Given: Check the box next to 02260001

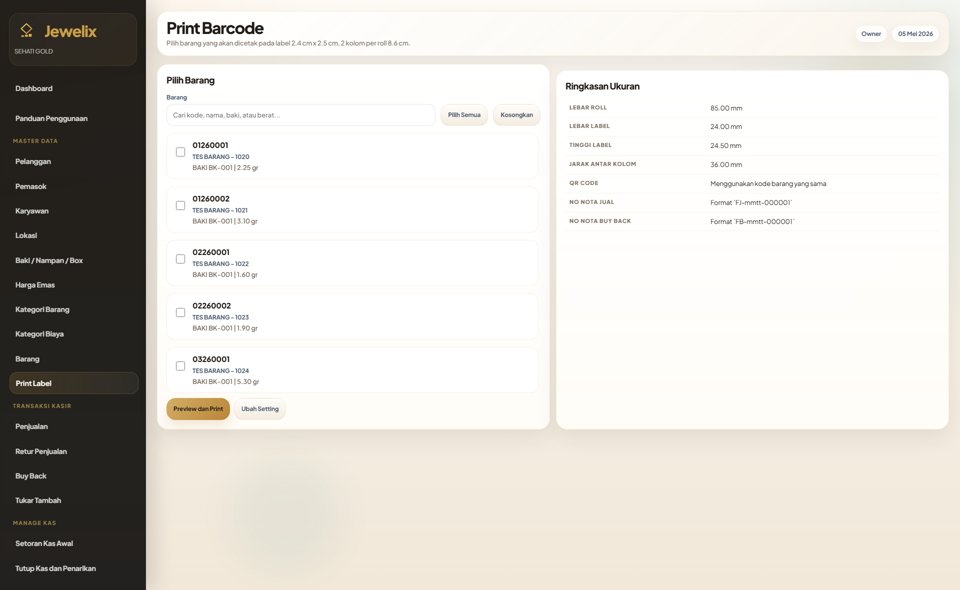Looking at the screenshot, I should 181,259.
